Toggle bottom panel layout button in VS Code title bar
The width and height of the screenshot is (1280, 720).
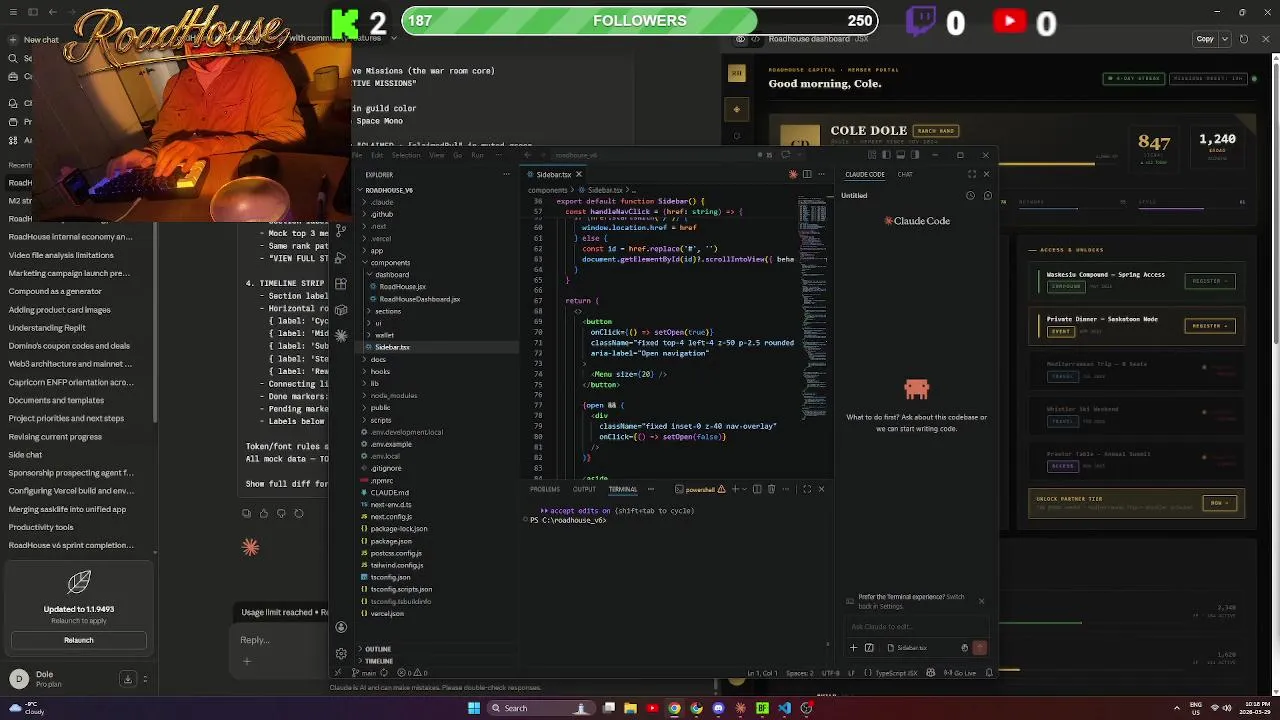(x=901, y=155)
